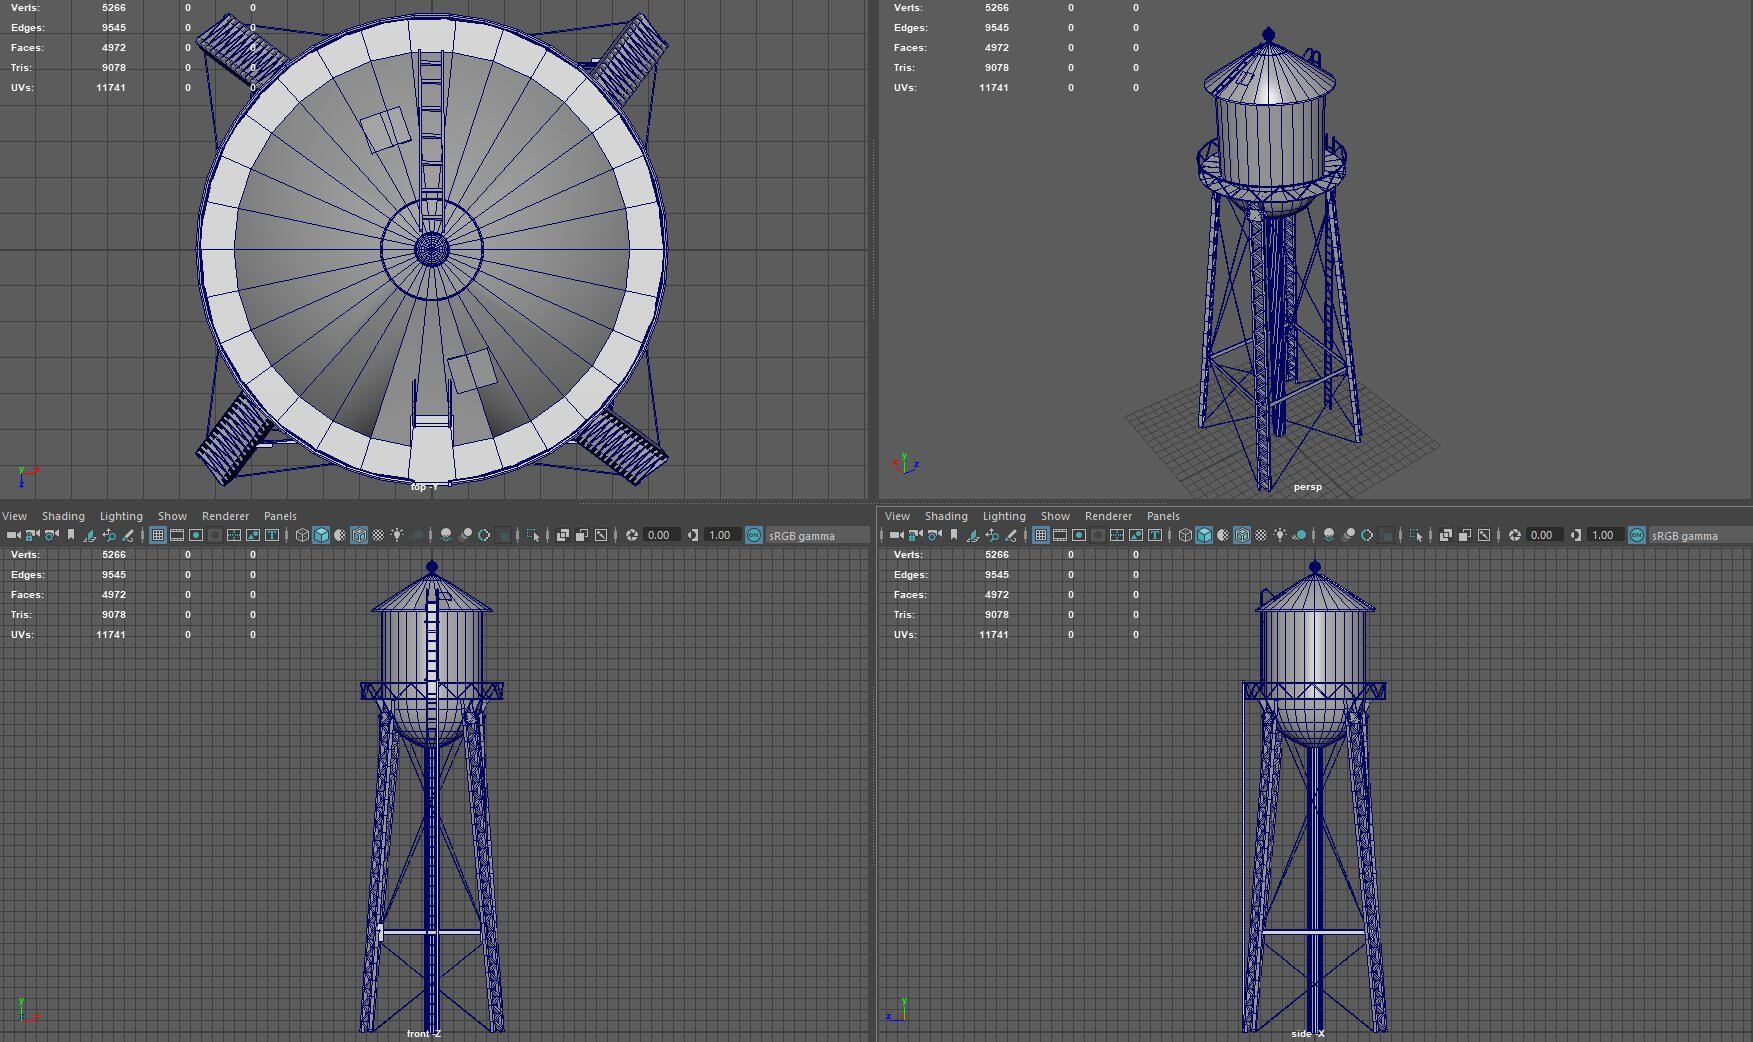Open sRGB gamma dropdown in front viewport
Image resolution: width=1753 pixels, height=1042 pixels.
(802, 535)
